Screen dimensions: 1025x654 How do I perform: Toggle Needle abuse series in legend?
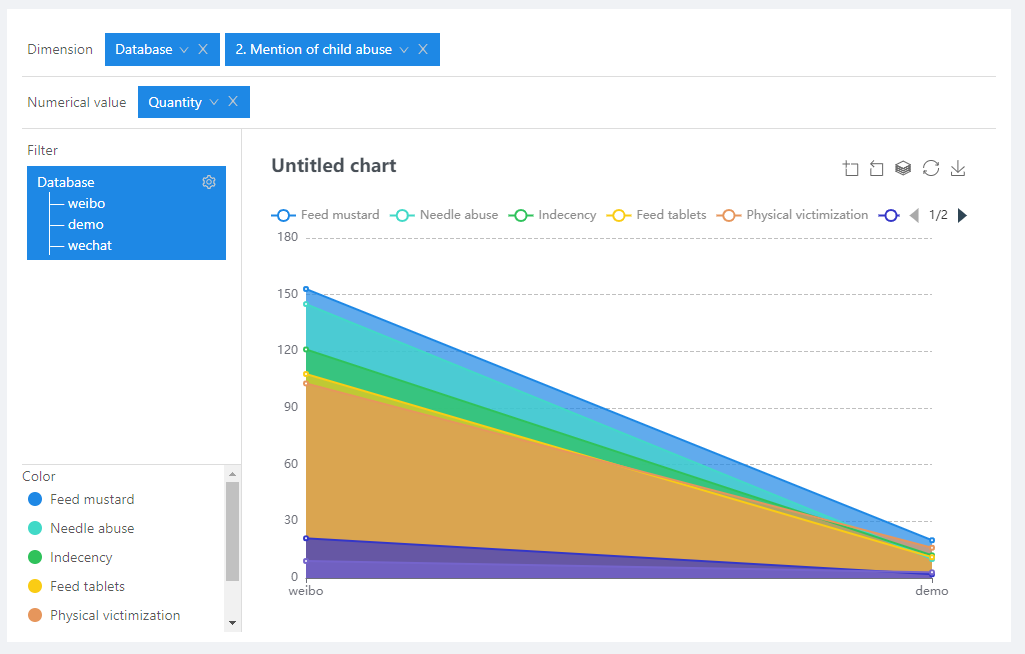tap(445, 215)
